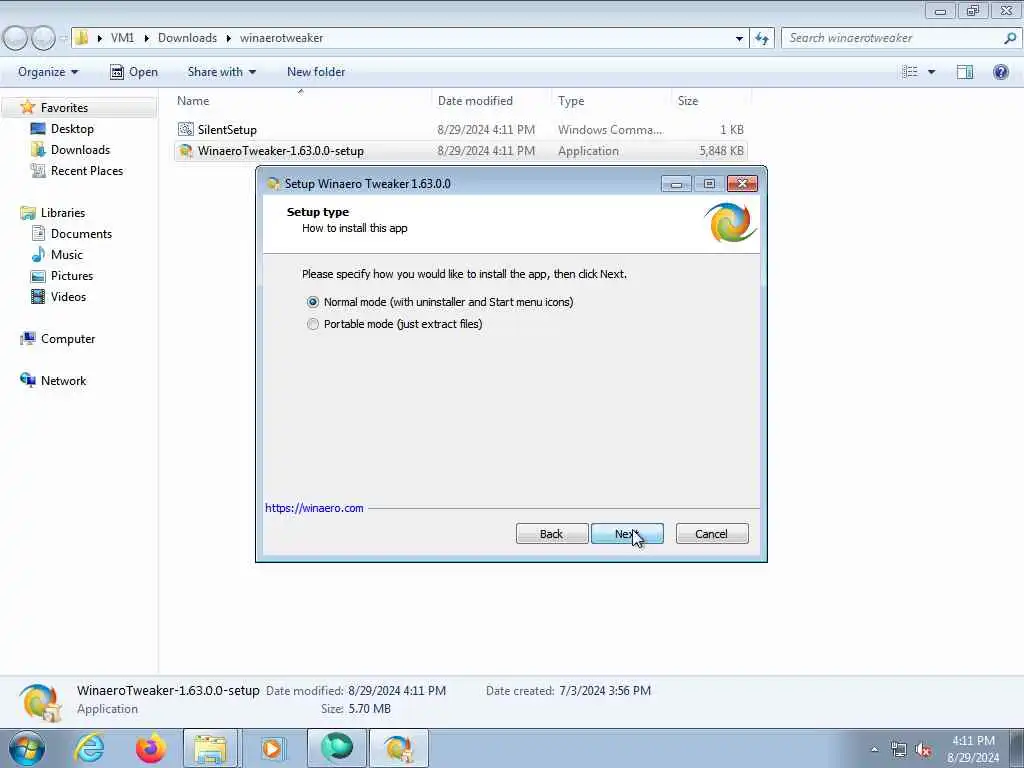Image resolution: width=1024 pixels, height=768 pixels.
Task: Show hidden tray icons arrow
Action: [874, 749]
